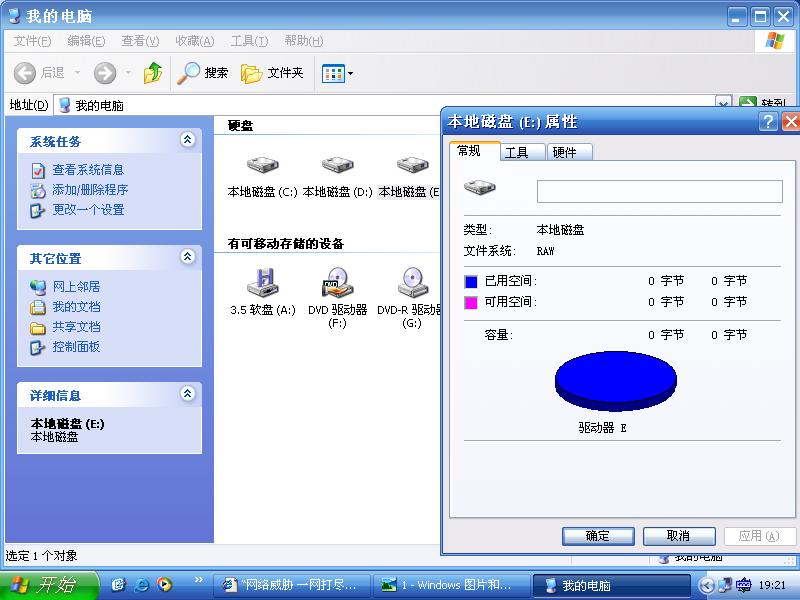Collapse the 详细信息 panel
This screenshot has height=600, width=800.
[x=188, y=393]
